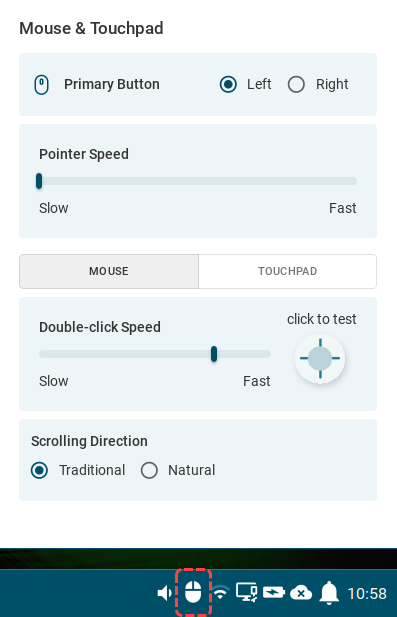Click the 10:58 clock in taskbar
397x617 pixels.
pyautogui.click(x=367, y=593)
